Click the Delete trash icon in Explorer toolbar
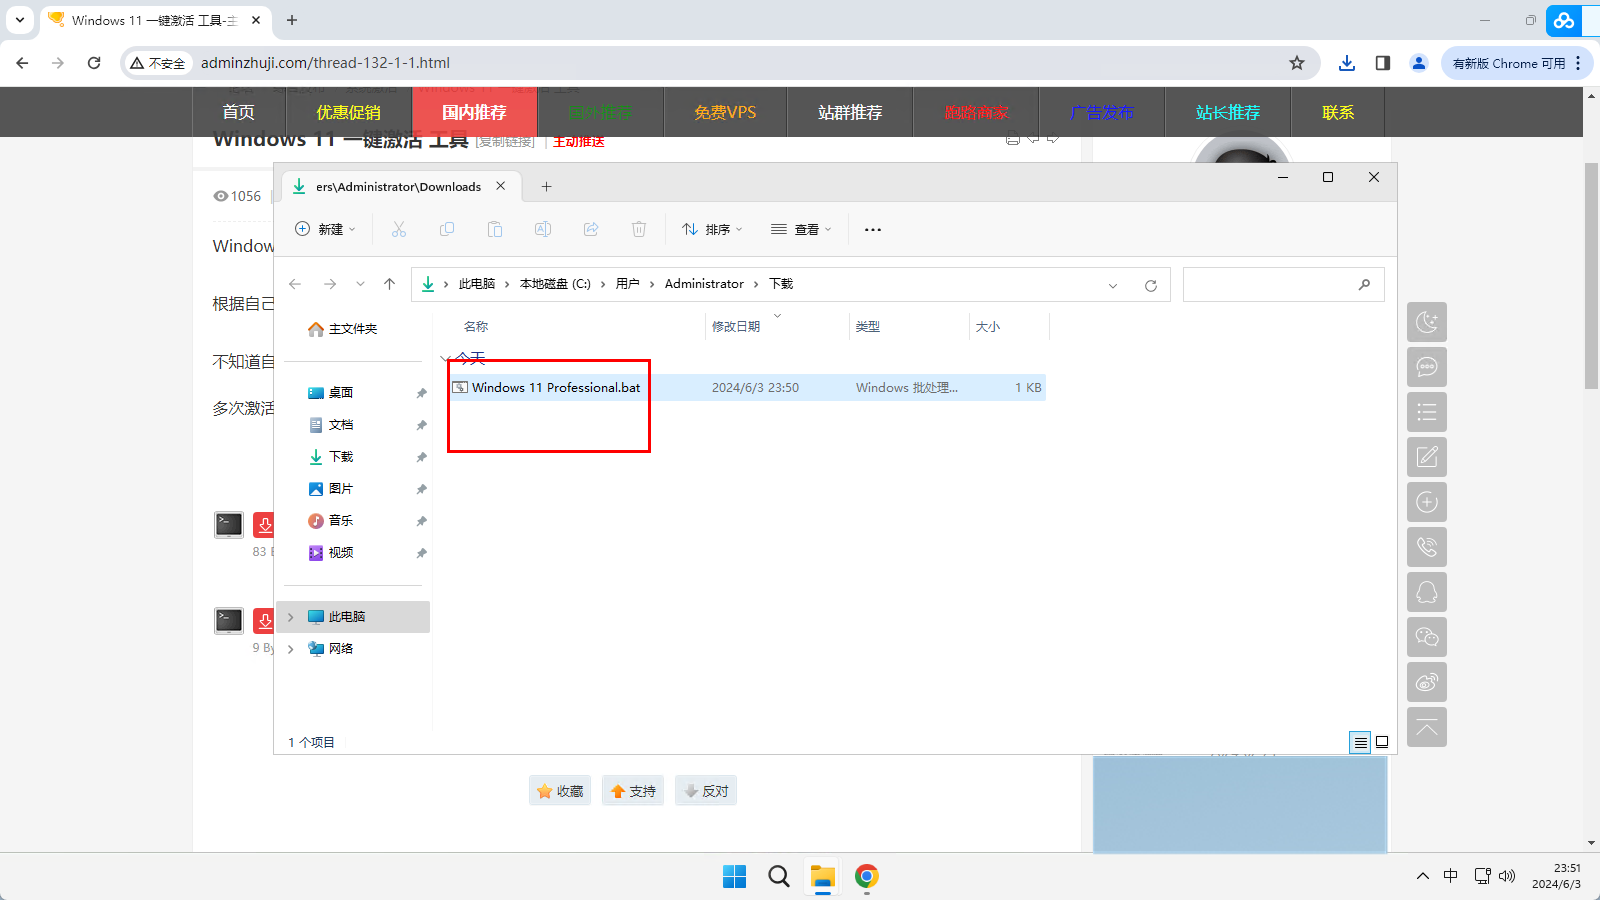Viewport: 1600px width, 900px height. [x=639, y=229]
